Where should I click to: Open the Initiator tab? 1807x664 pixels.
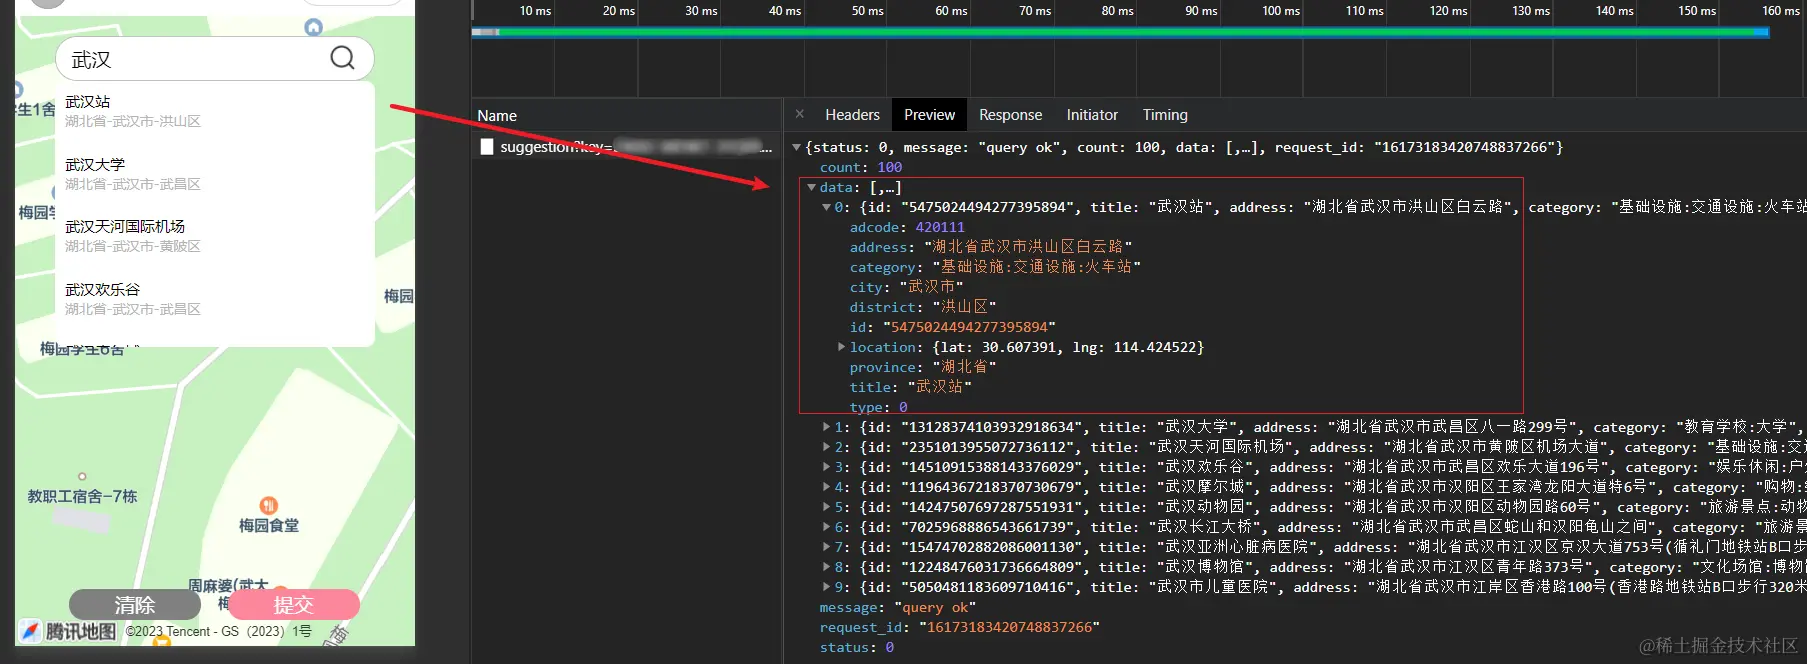click(x=1092, y=115)
